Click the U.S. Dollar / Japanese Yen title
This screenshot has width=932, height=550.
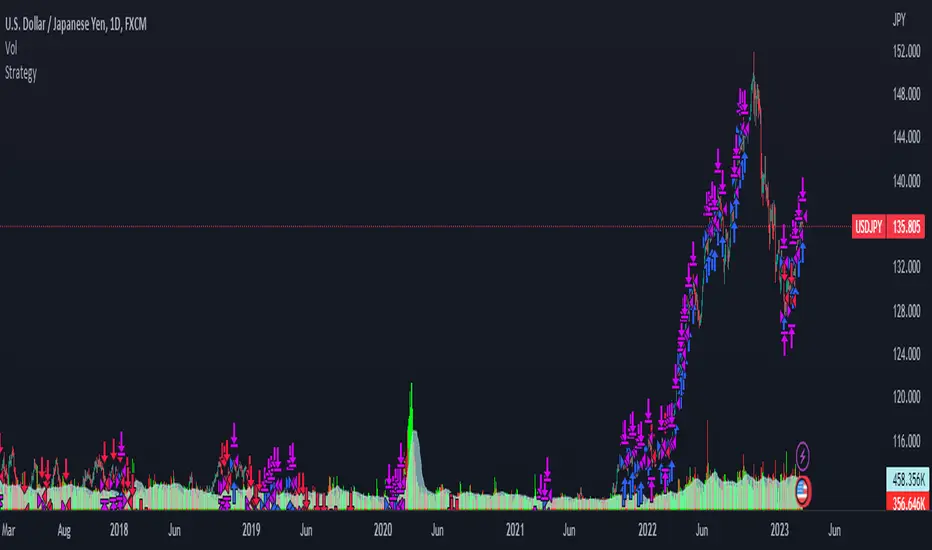(75, 24)
